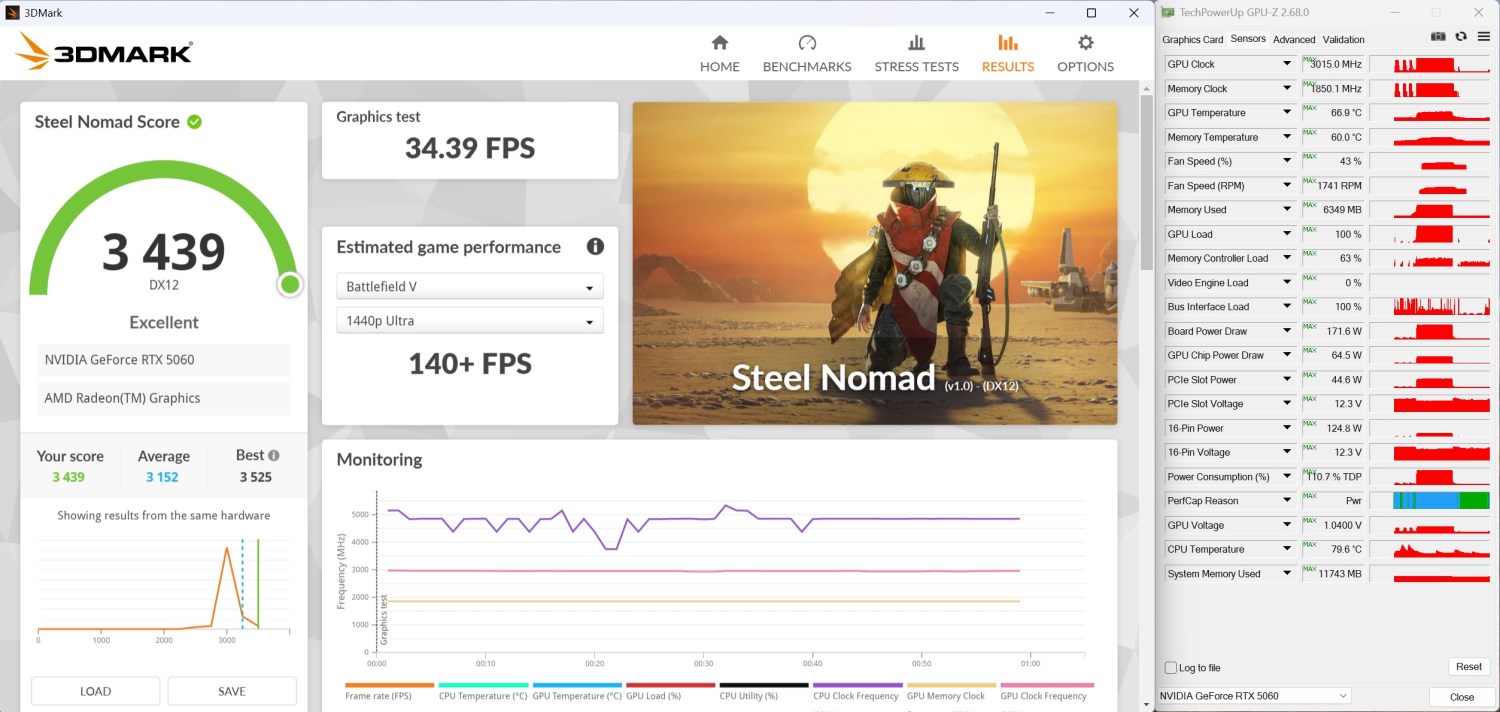Click the score distribution histogram chart

[164, 590]
